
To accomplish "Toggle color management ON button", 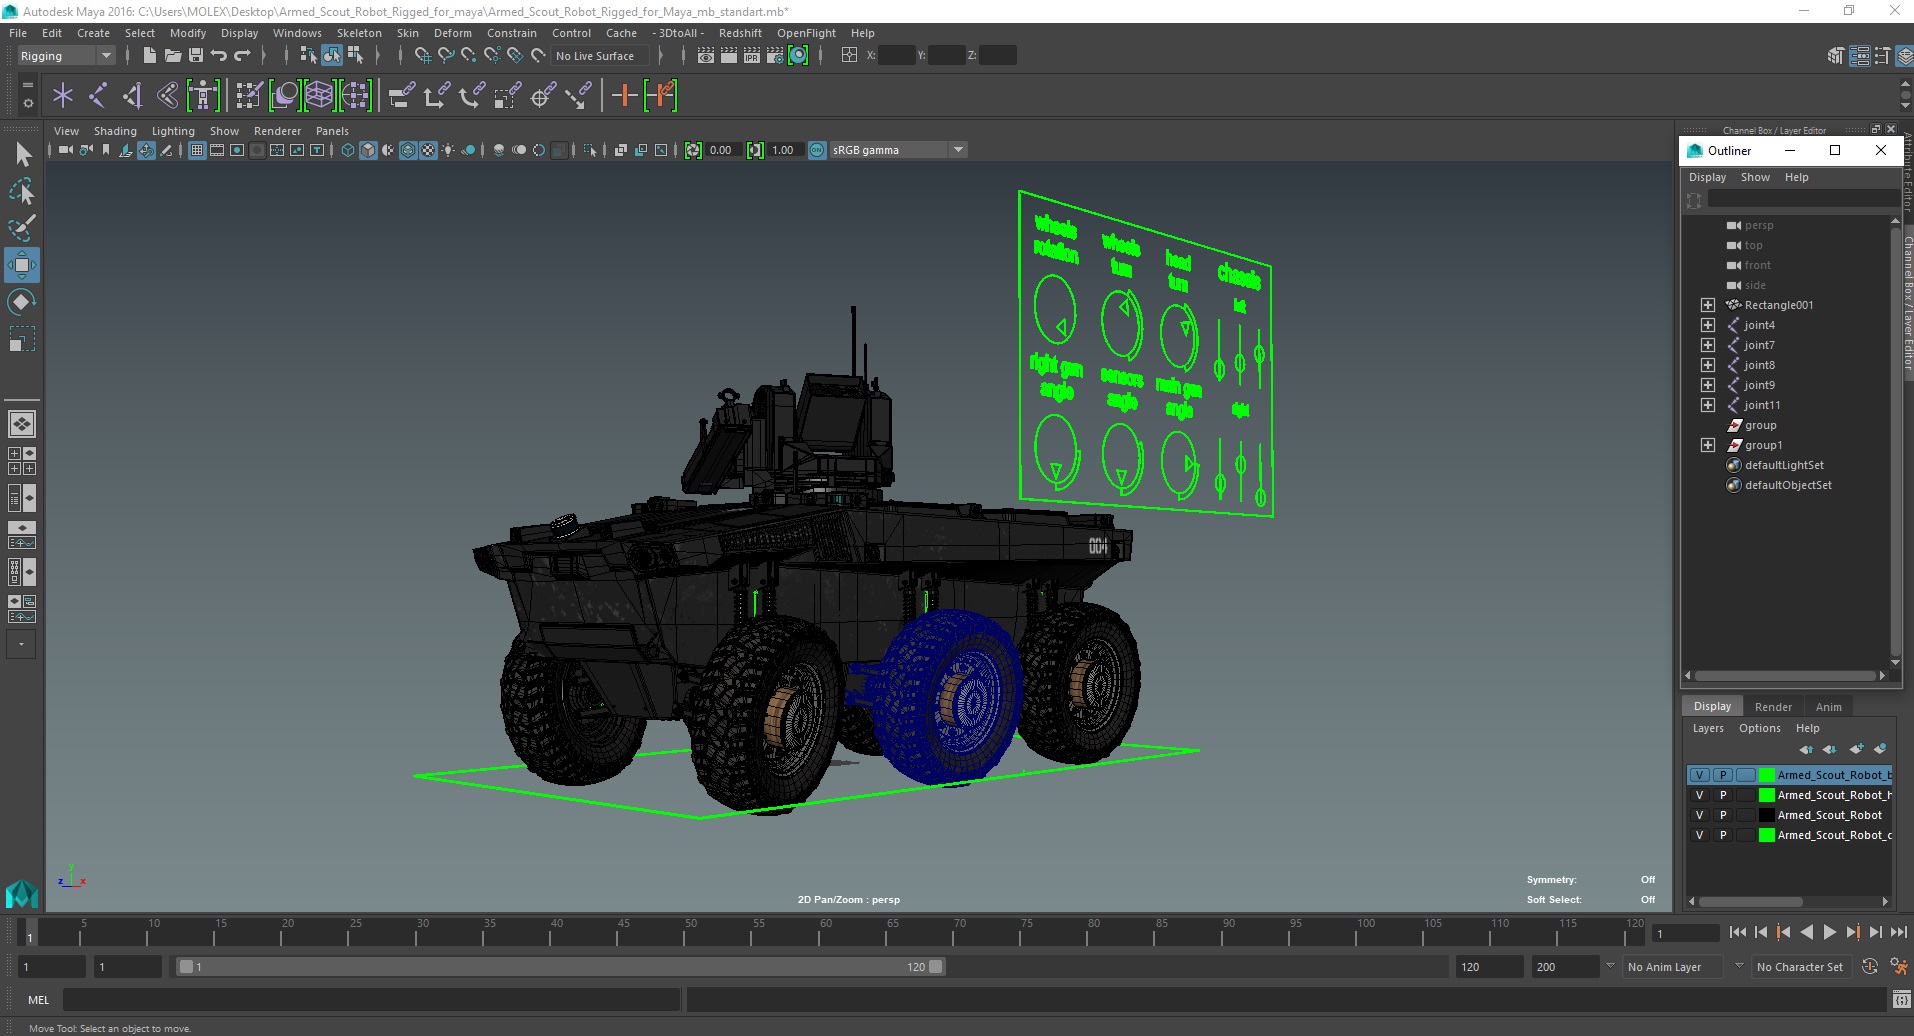I will pyautogui.click(x=817, y=150).
